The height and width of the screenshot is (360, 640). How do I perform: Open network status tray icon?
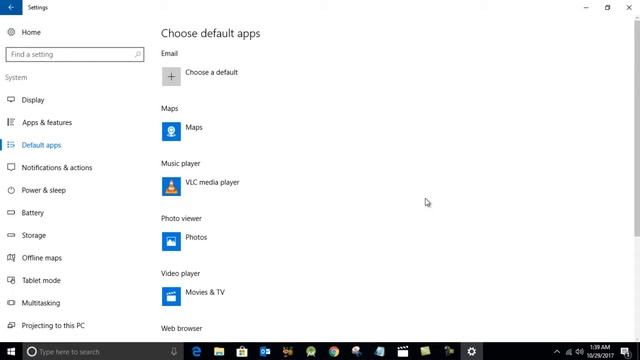point(569,351)
